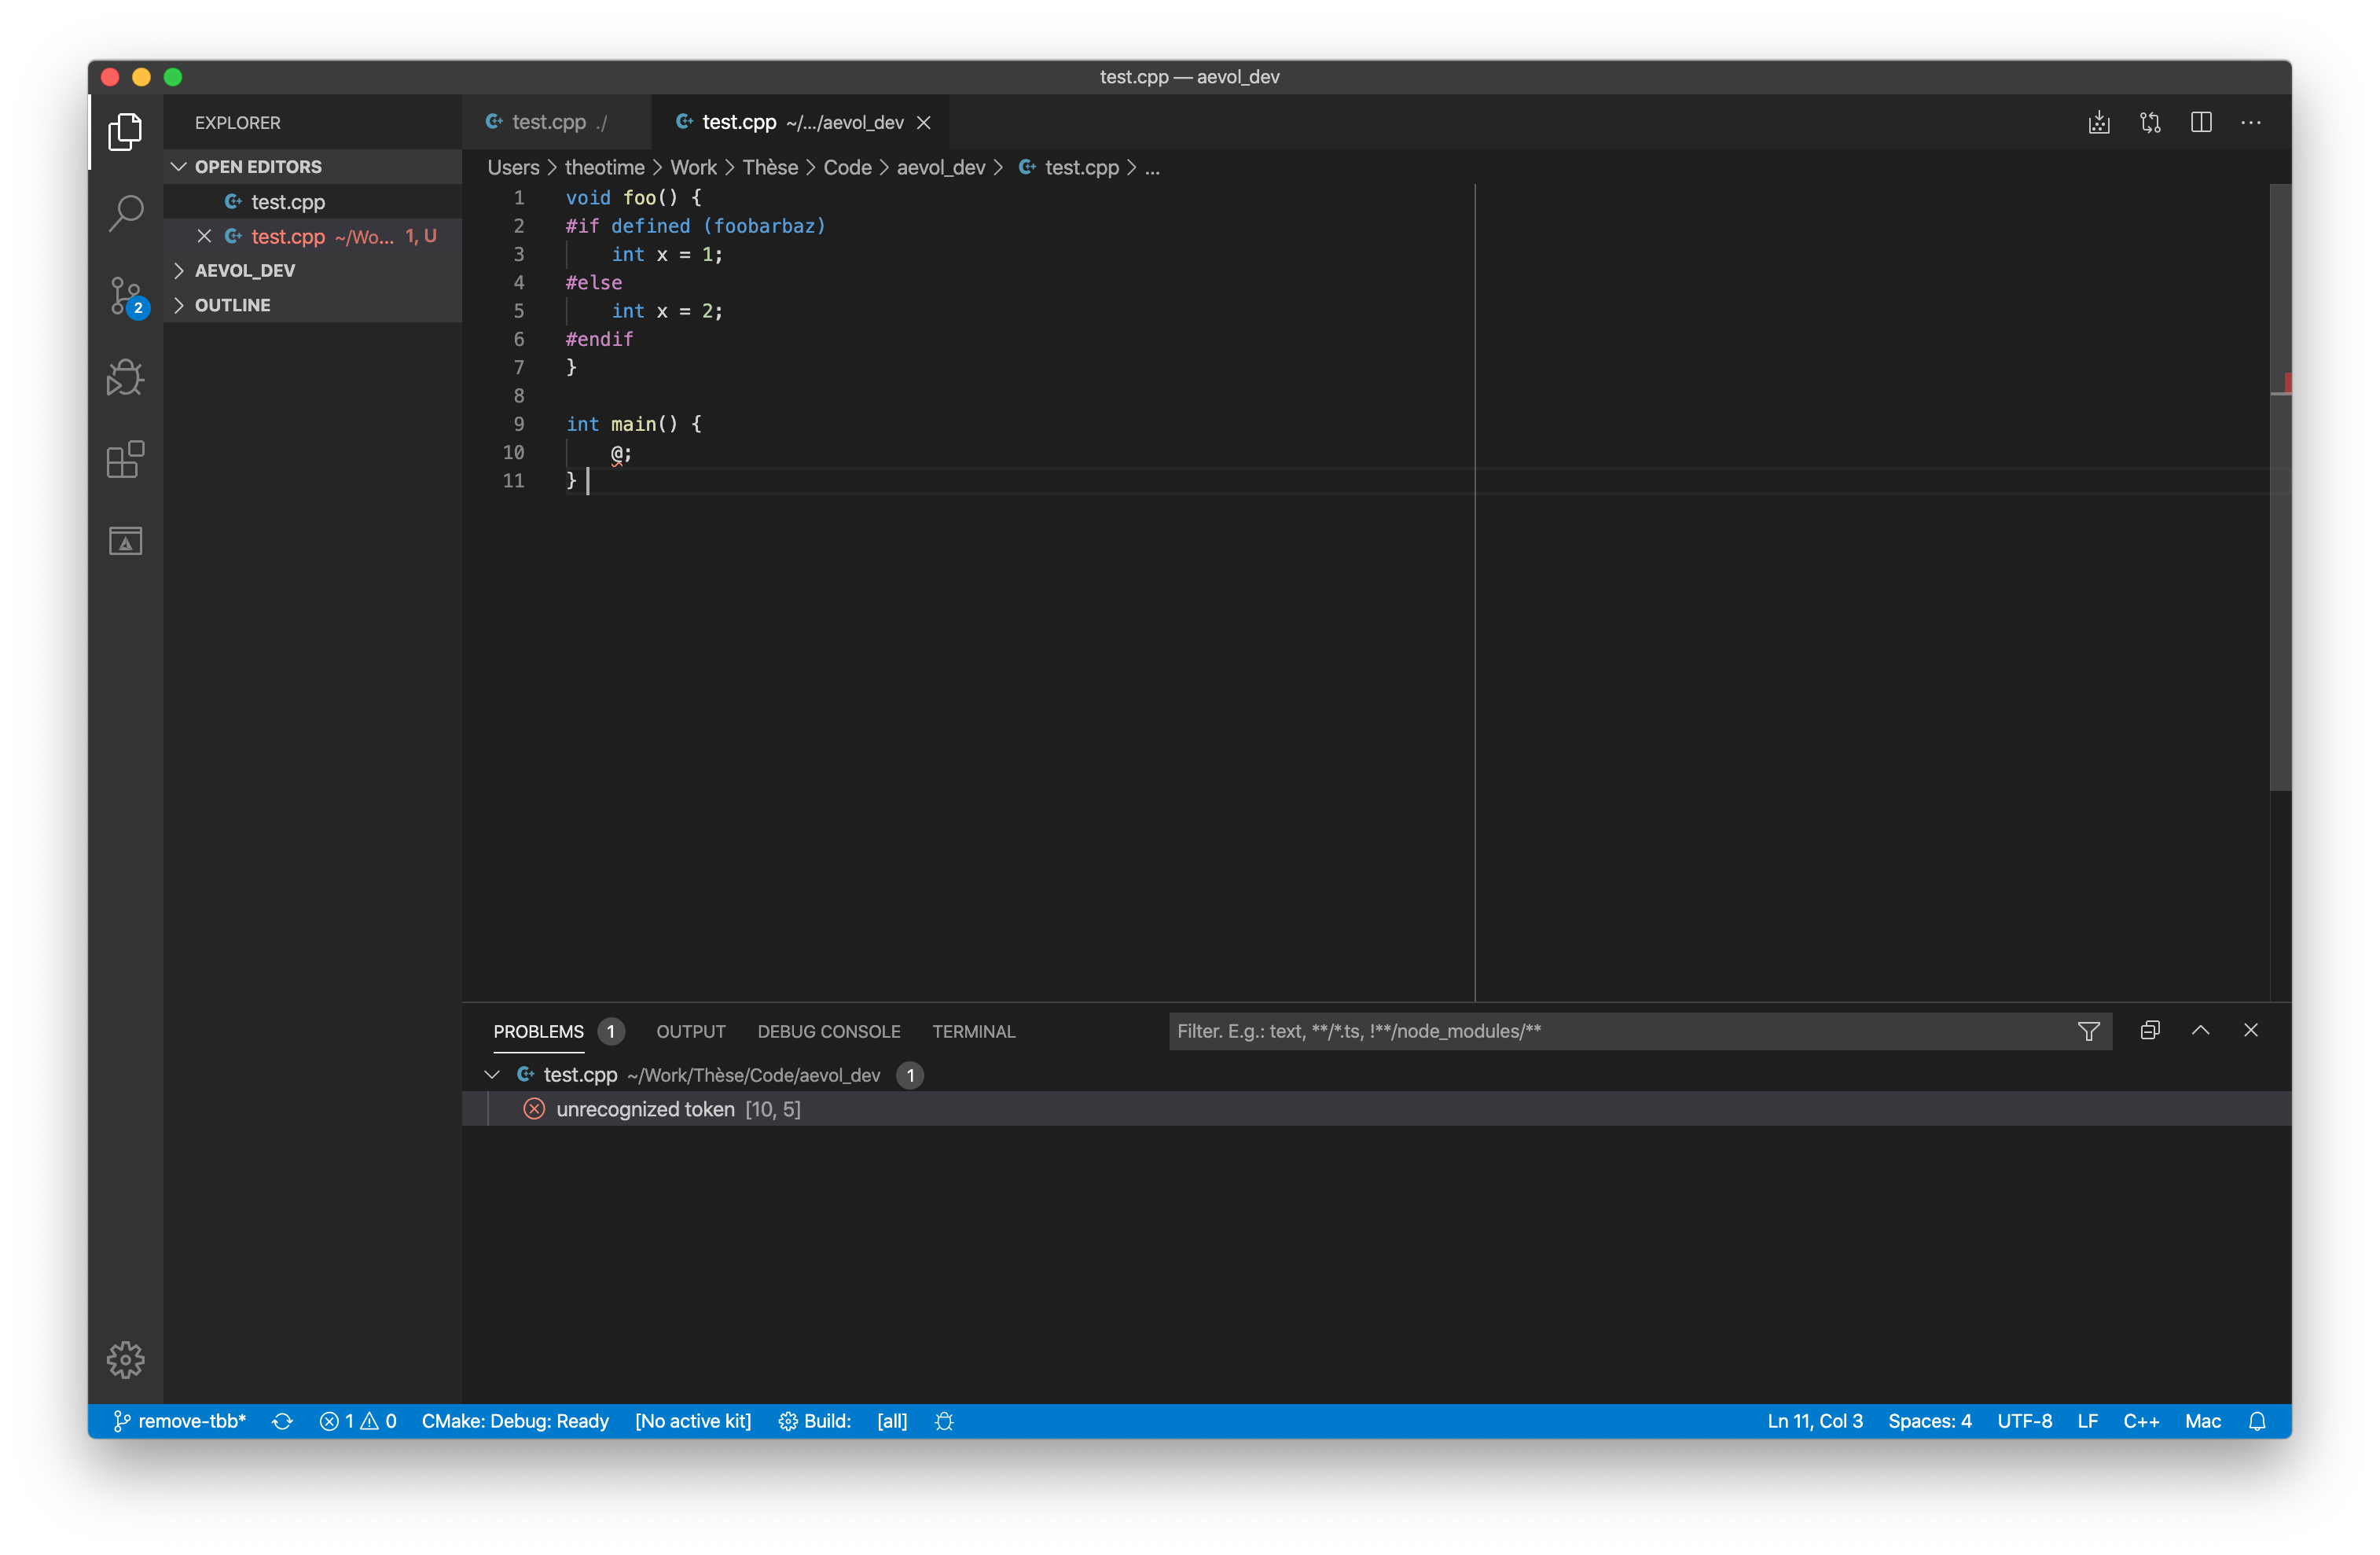The width and height of the screenshot is (2380, 1555).
Task: Switch to the DEBUG CONSOLE tab
Action: tap(828, 1031)
